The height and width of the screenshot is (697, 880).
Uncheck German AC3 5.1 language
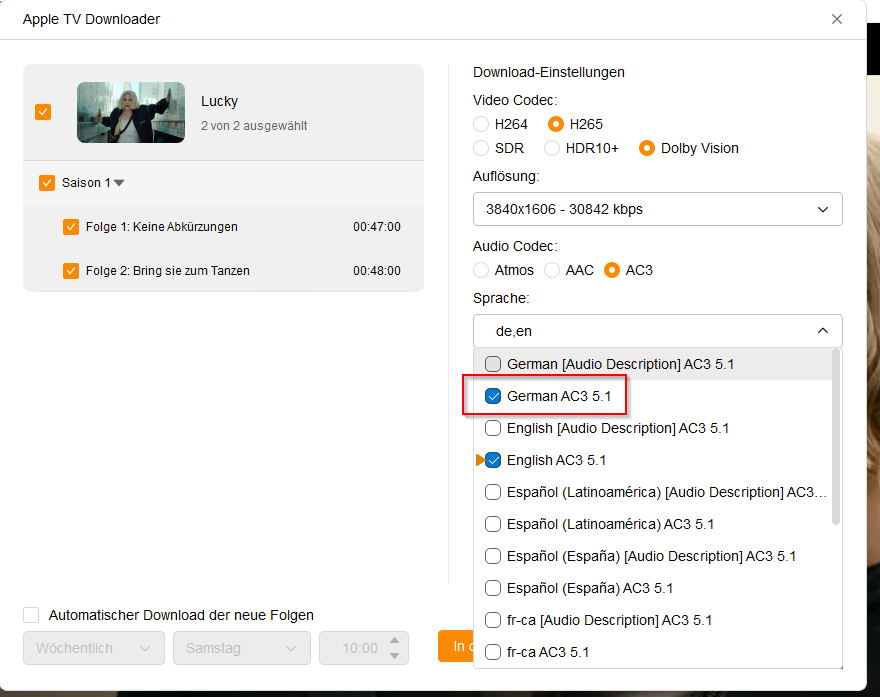493,396
